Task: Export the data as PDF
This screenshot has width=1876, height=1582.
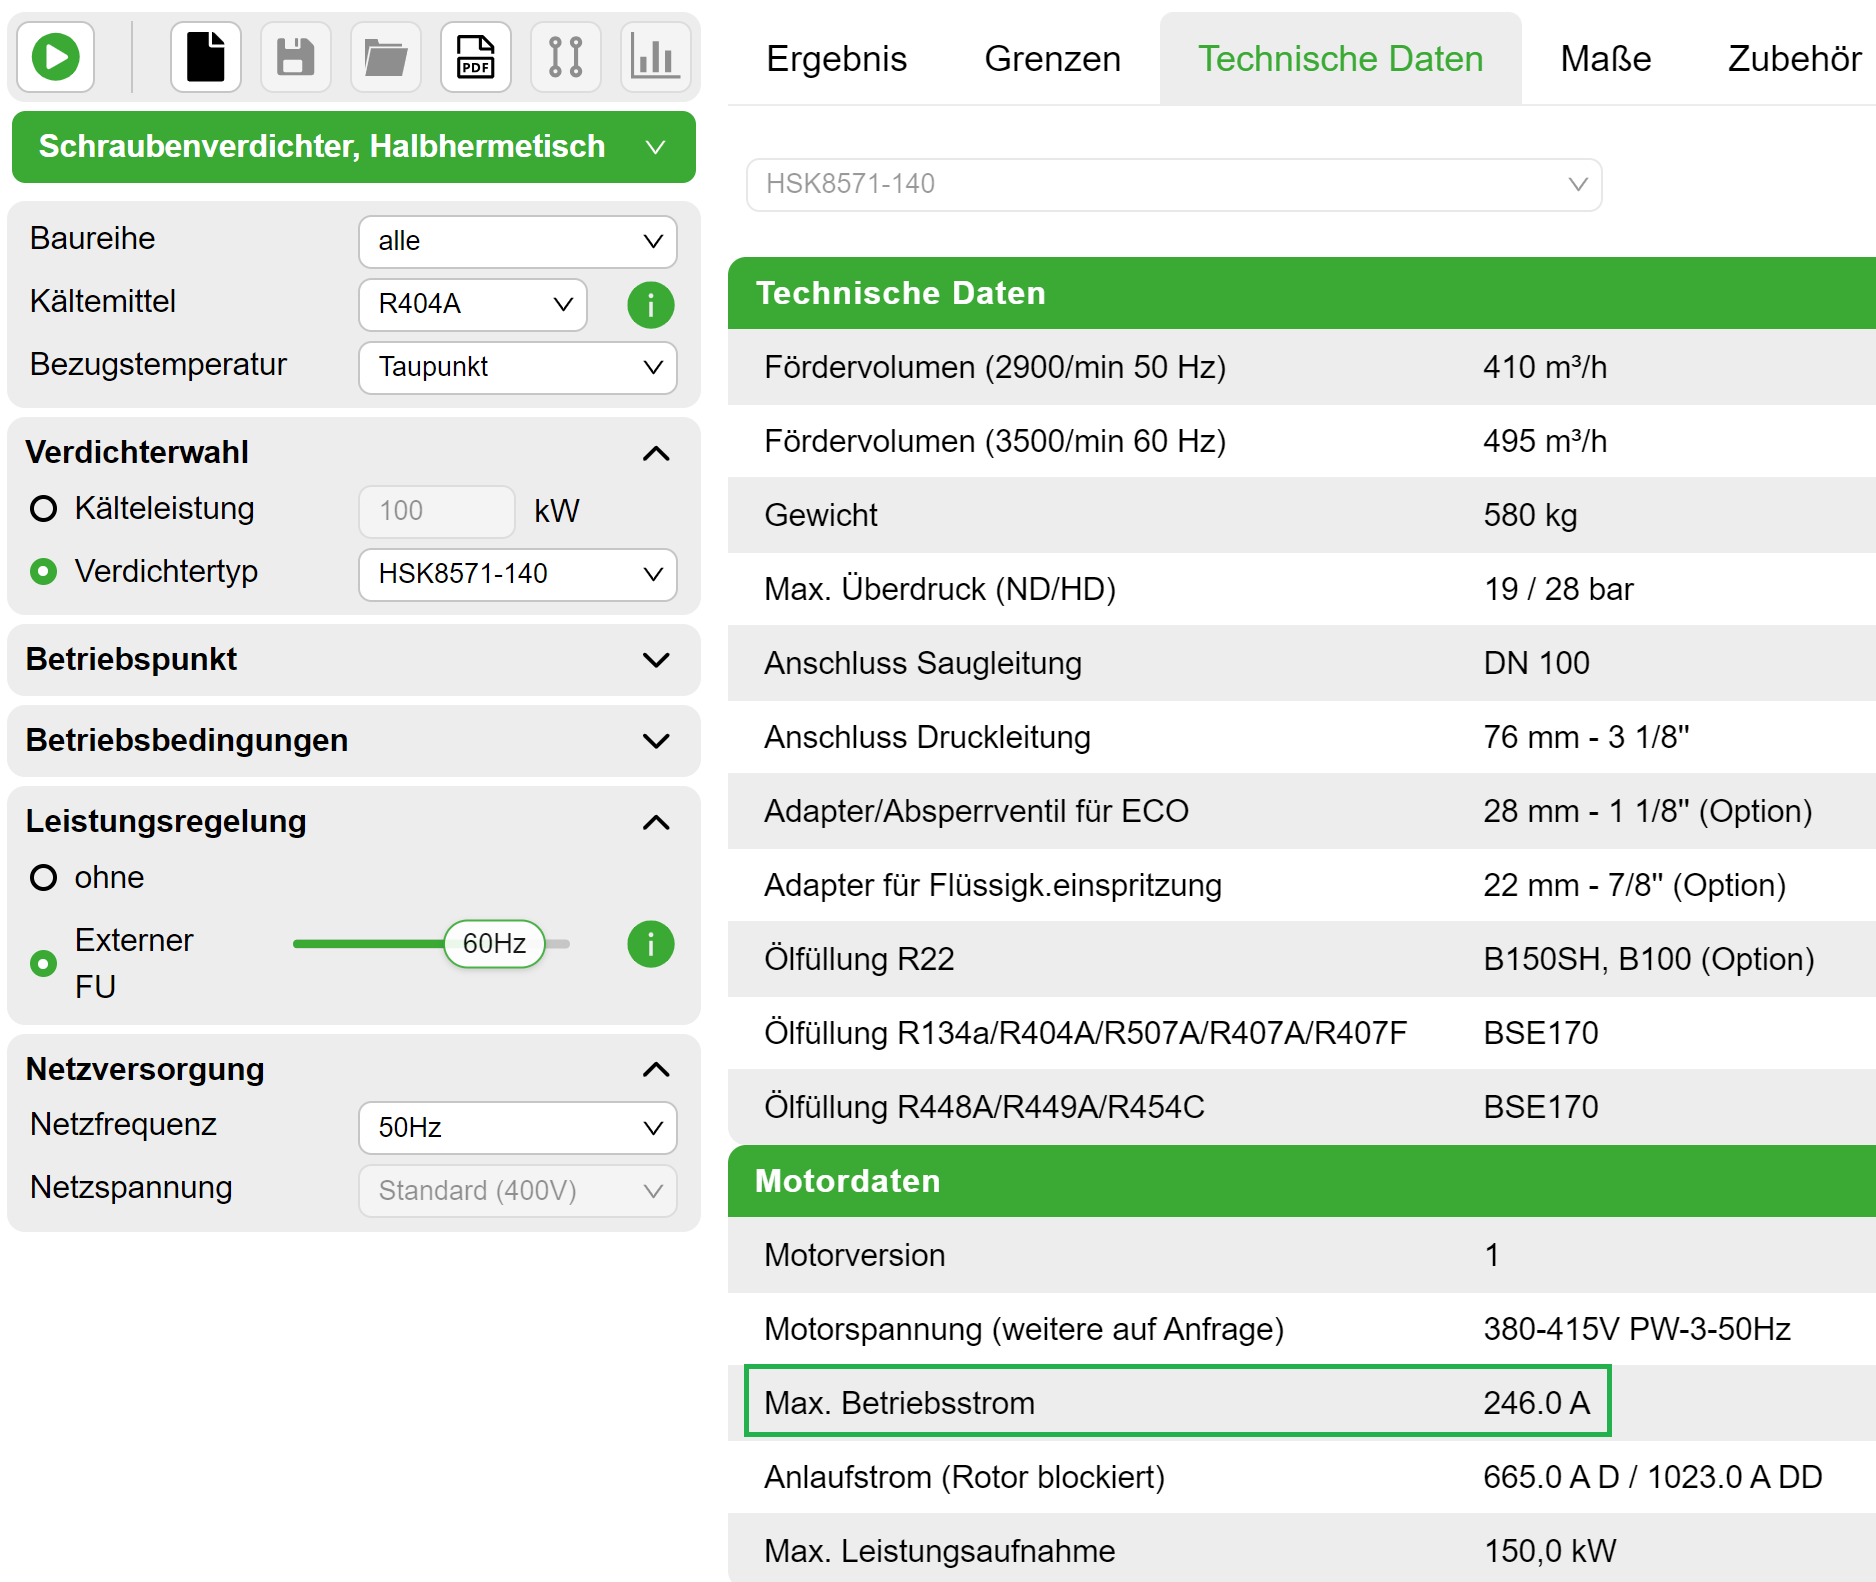Action: tap(476, 57)
